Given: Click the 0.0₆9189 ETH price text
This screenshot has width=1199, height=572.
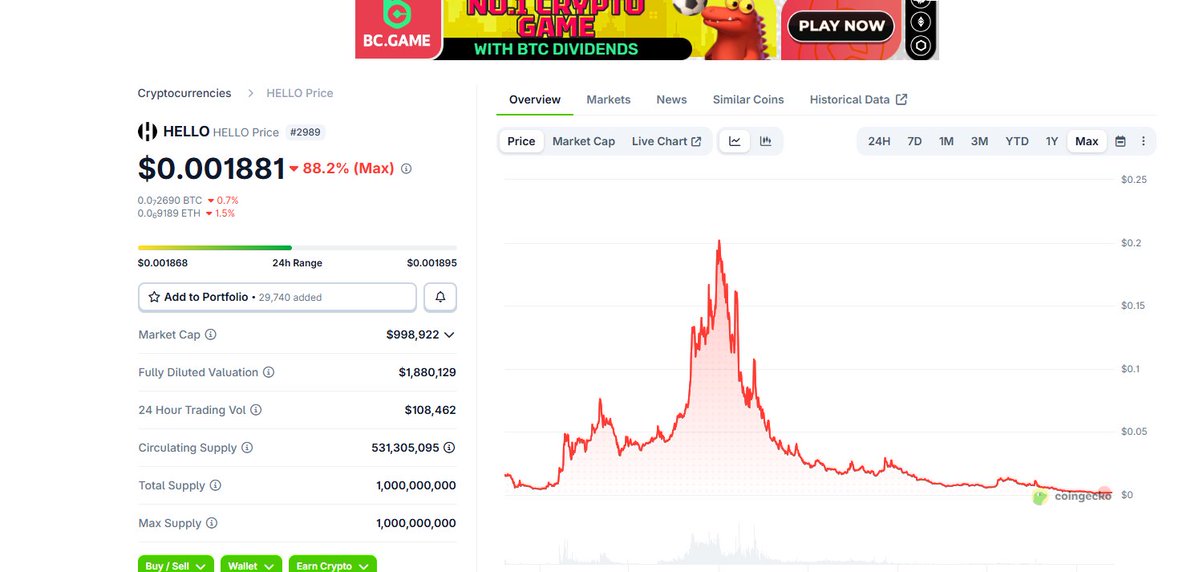Looking at the screenshot, I should coord(169,213).
